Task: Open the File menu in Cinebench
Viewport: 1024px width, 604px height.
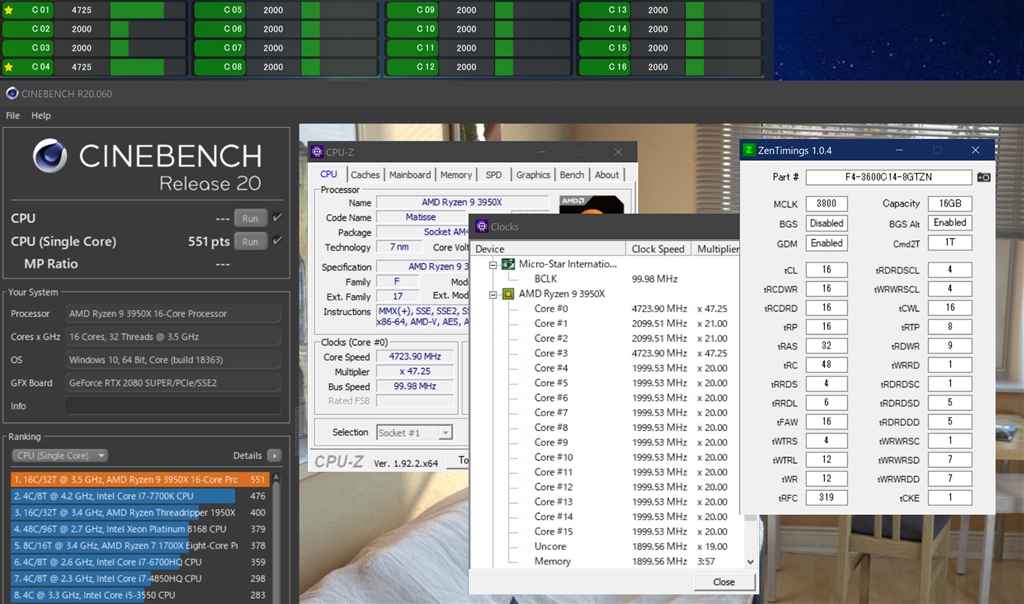Action: (13, 115)
